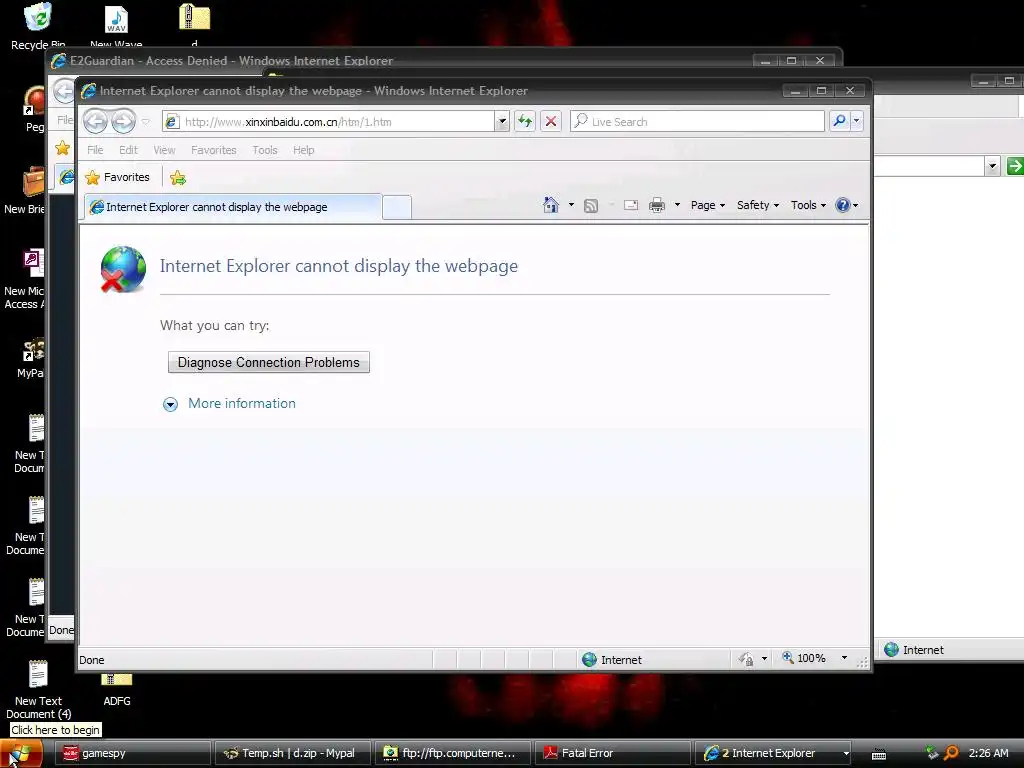Open the Safety command bar menu

(x=758, y=205)
